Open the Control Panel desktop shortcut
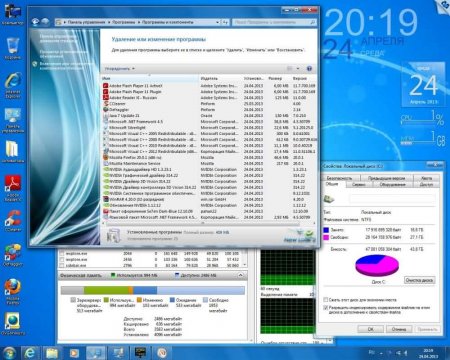 click(x=13, y=120)
